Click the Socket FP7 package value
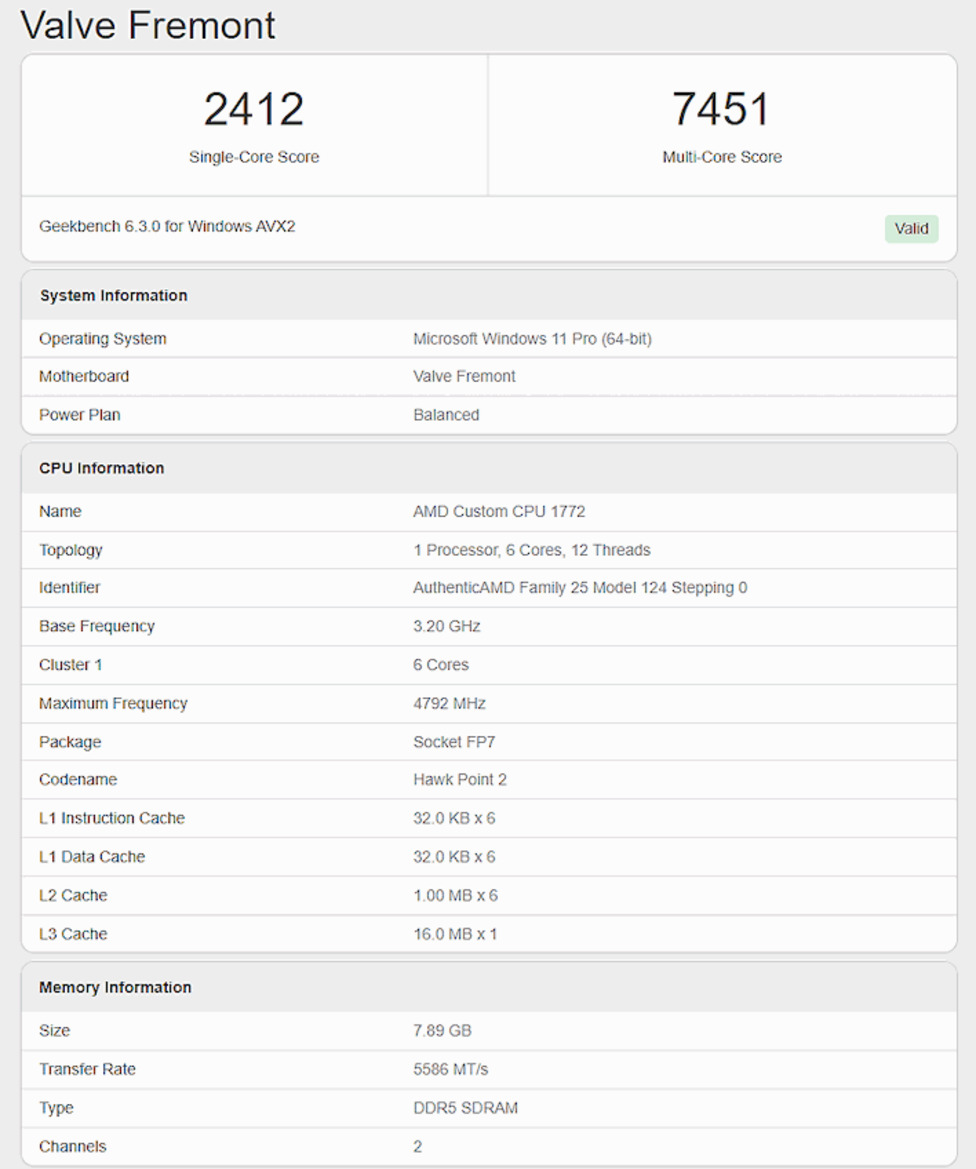976x1169 pixels. [x=454, y=741]
